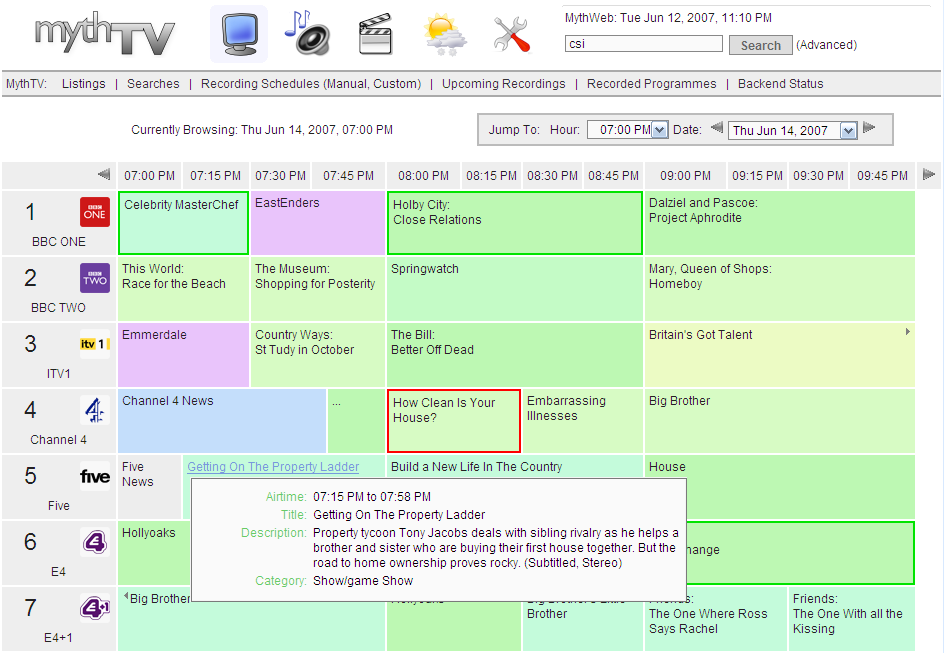Open the Manual recording schedule link
The width and height of the screenshot is (944, 653).
click(346, 84)
